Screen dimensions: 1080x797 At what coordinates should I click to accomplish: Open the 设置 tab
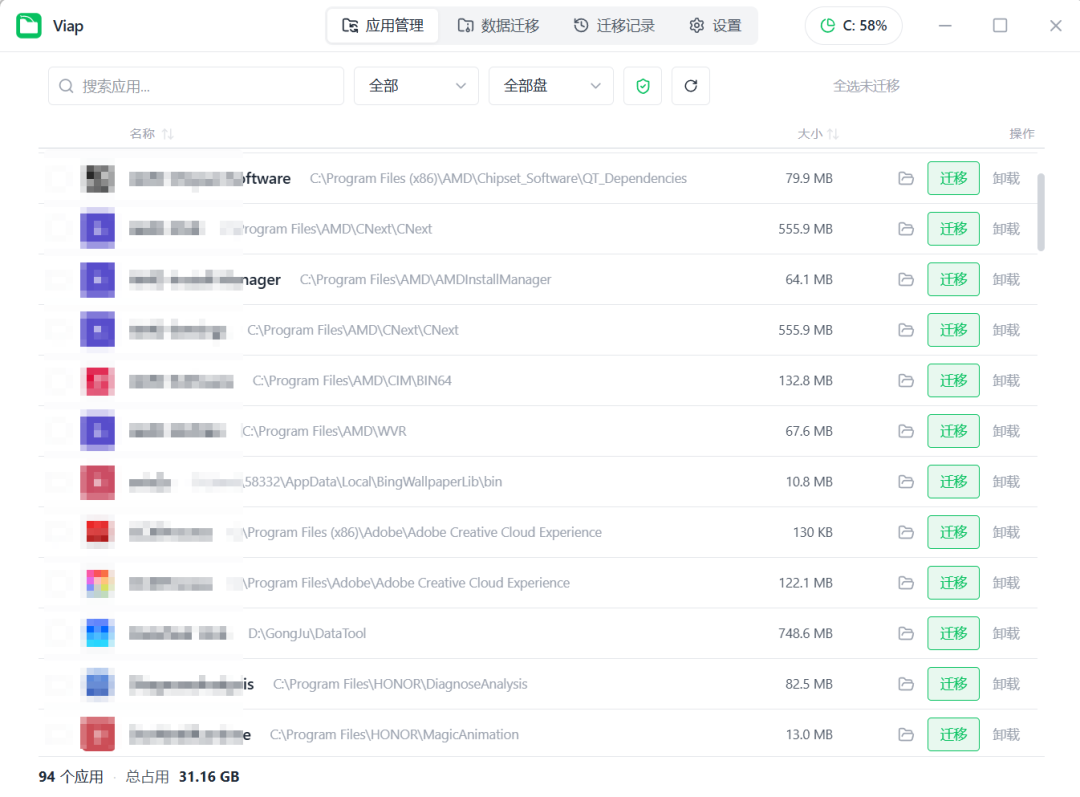pos(715,26)
